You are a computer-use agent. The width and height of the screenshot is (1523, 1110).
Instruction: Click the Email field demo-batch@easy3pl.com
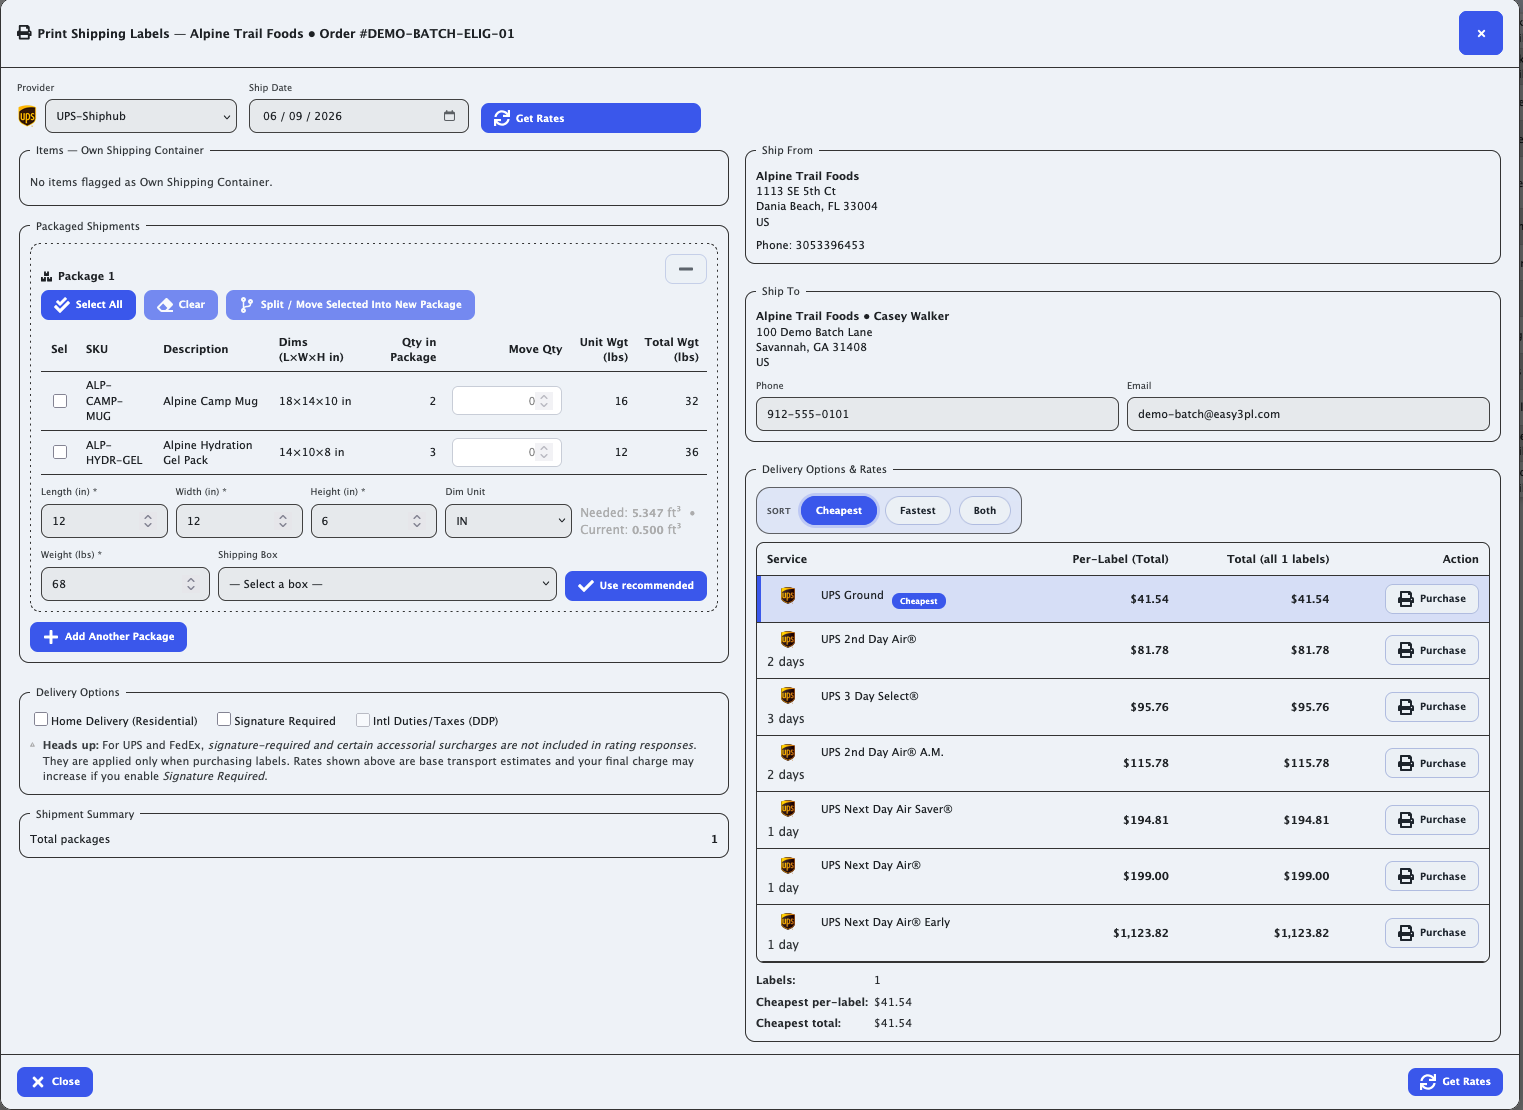pyautogui.click(x=1308, y=414)
